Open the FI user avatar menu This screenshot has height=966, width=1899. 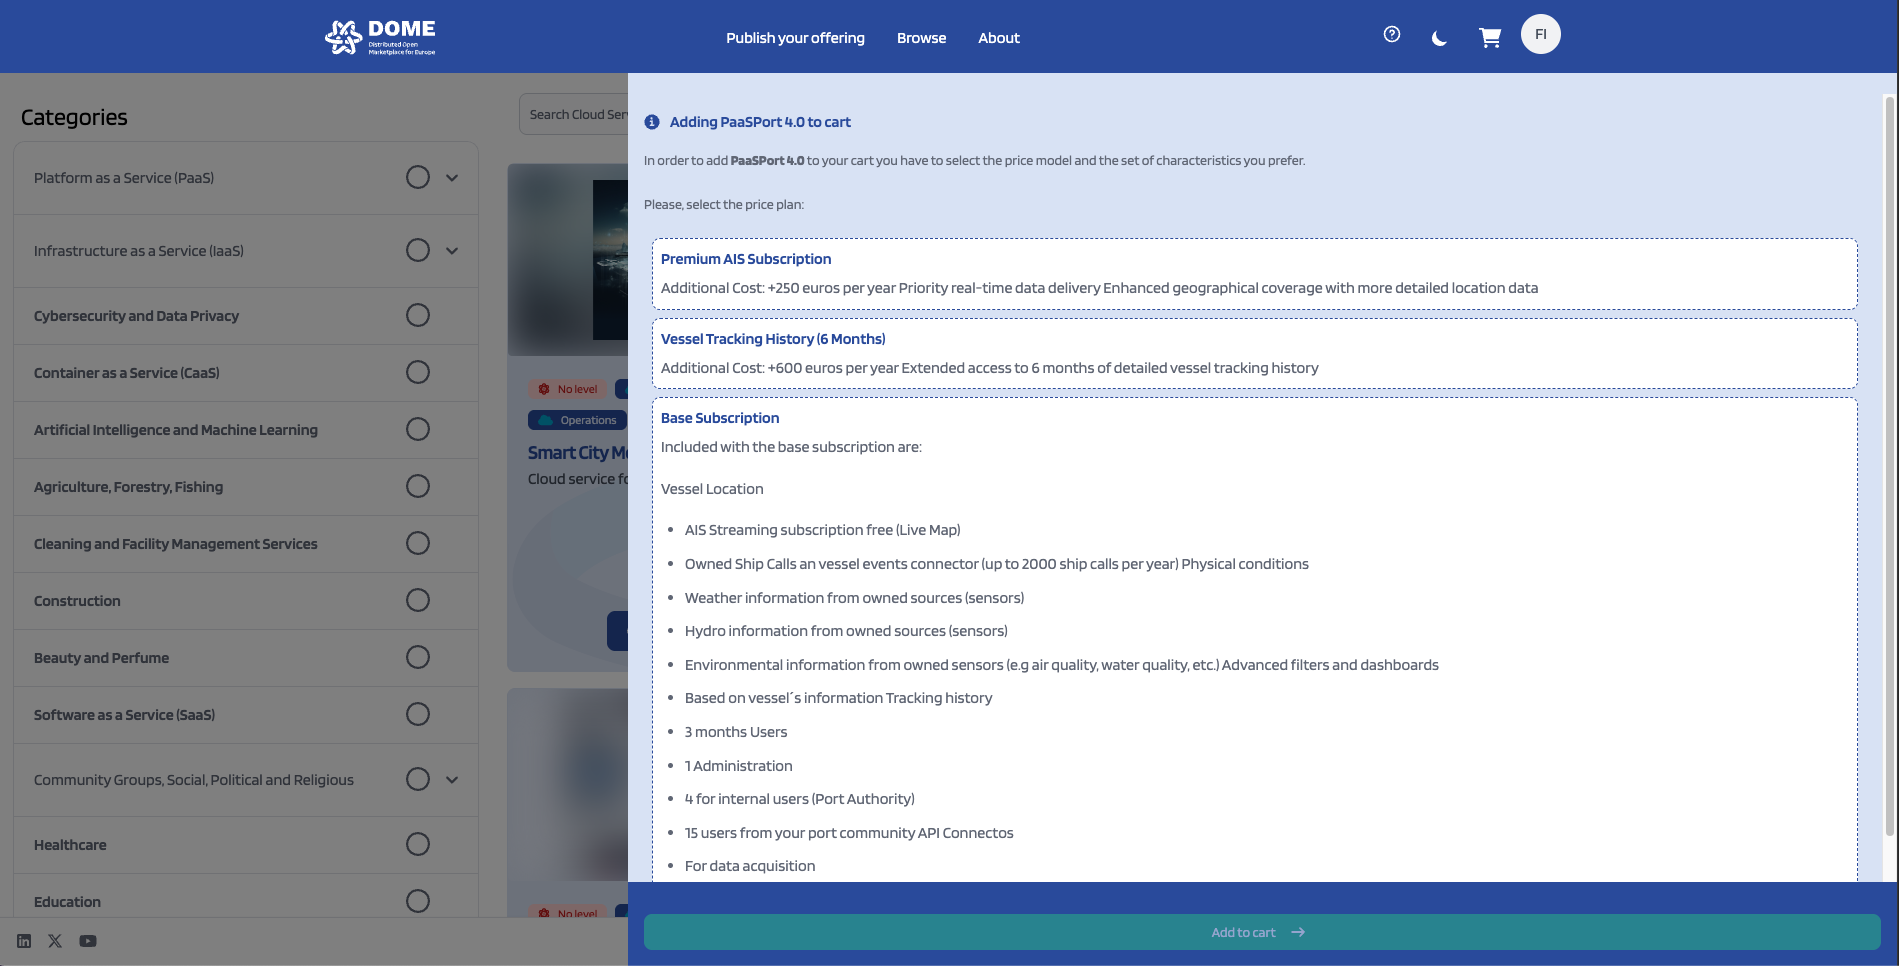[1540, 34]
